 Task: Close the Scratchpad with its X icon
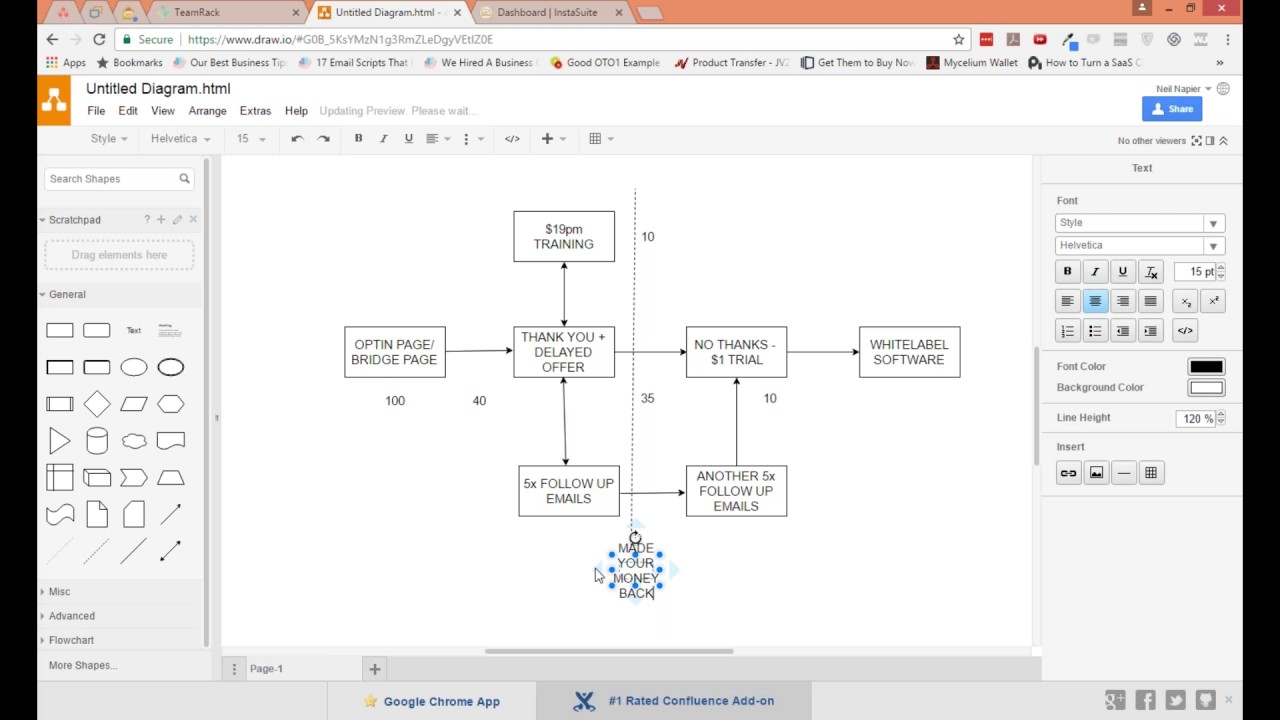pyautogui.click(x=193, y=220)
